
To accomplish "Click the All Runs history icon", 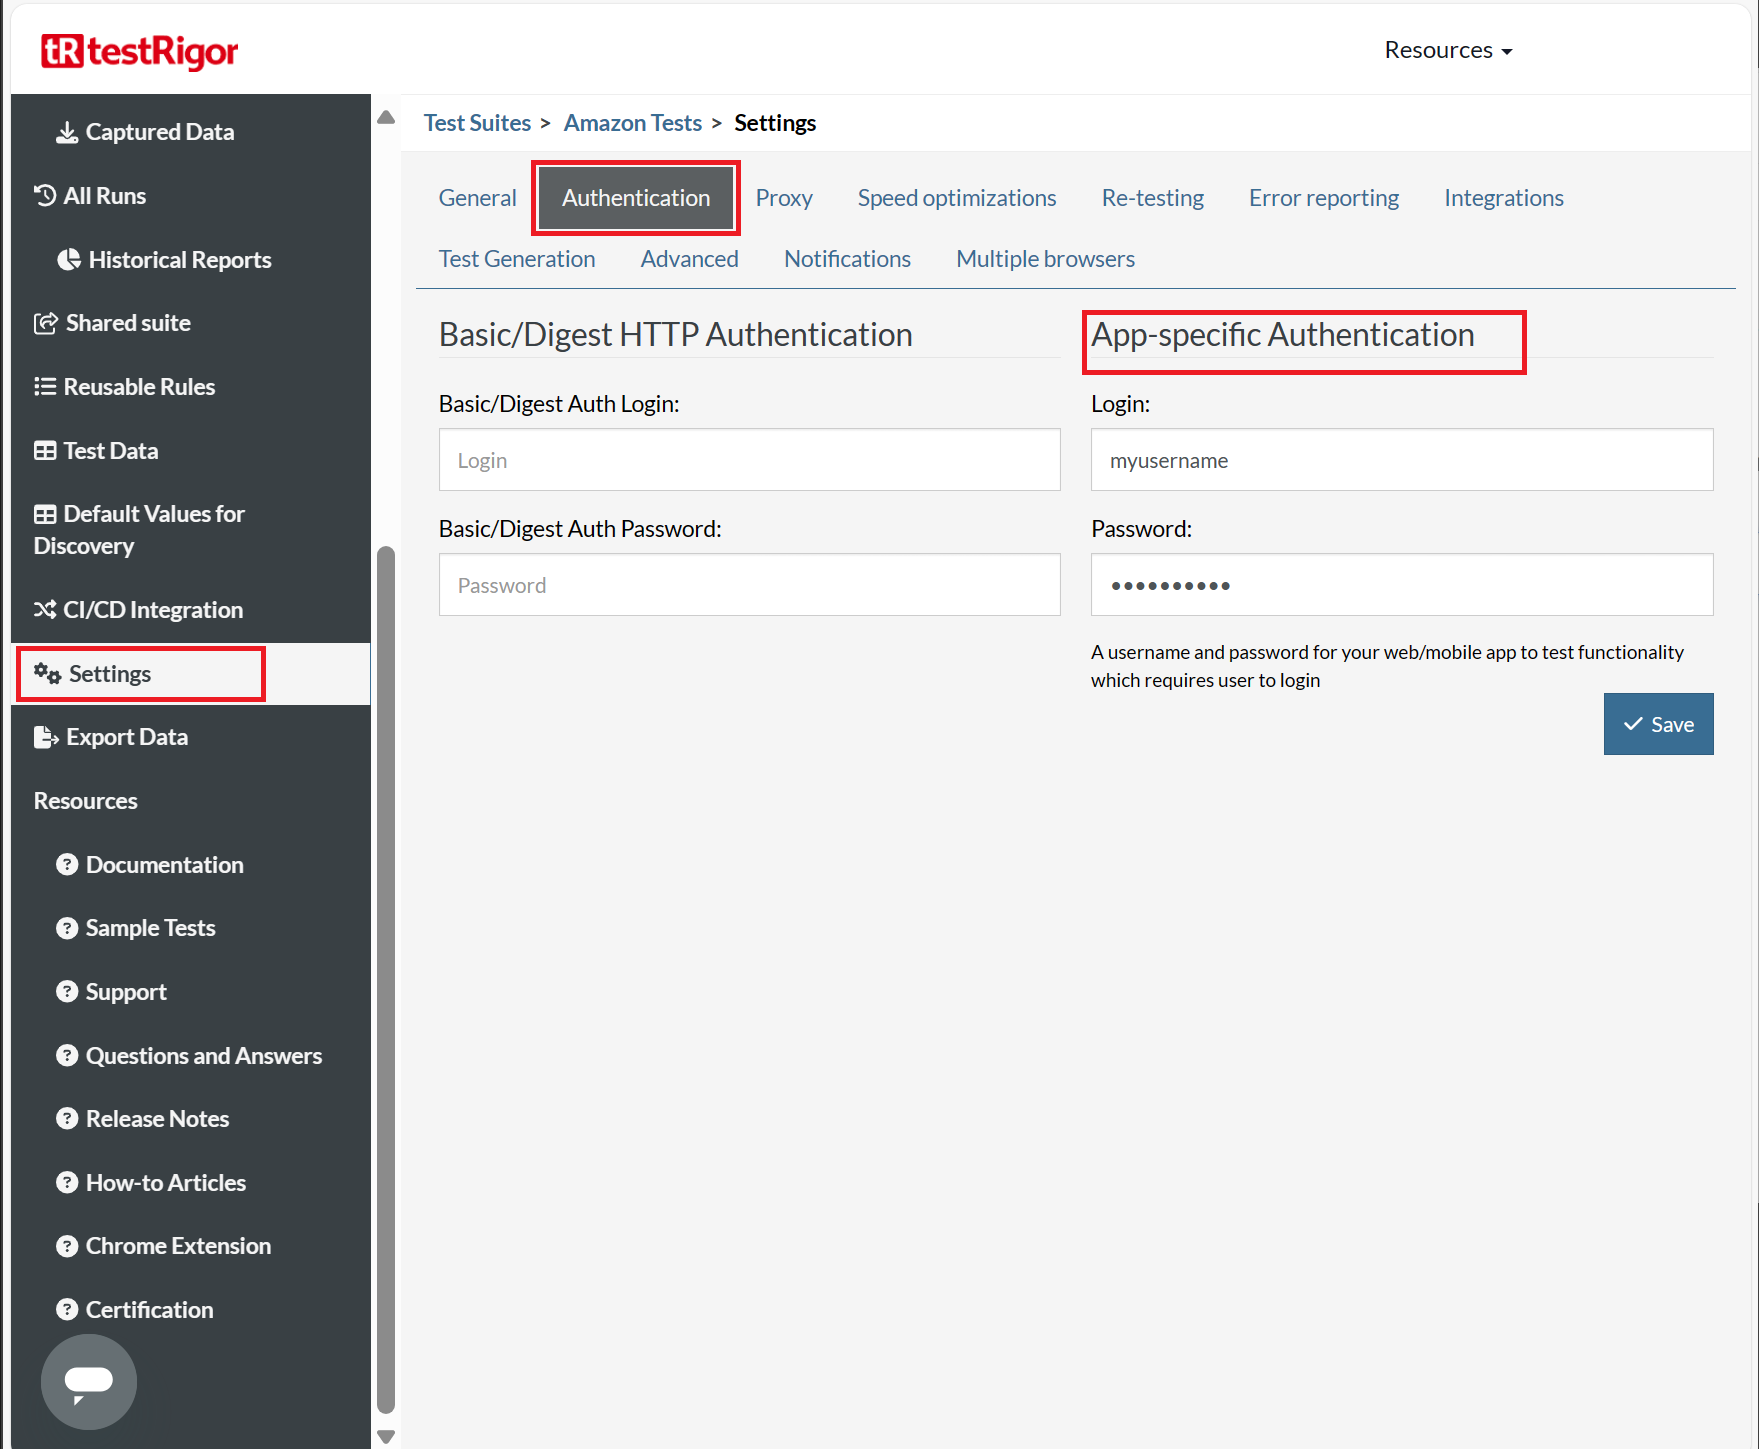I will [x=45, y=196].
